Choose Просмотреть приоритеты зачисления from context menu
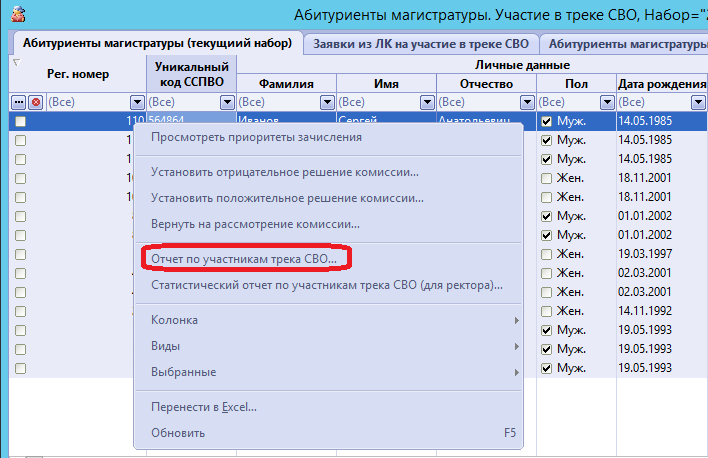708x458 pixels. coord(328,137)
